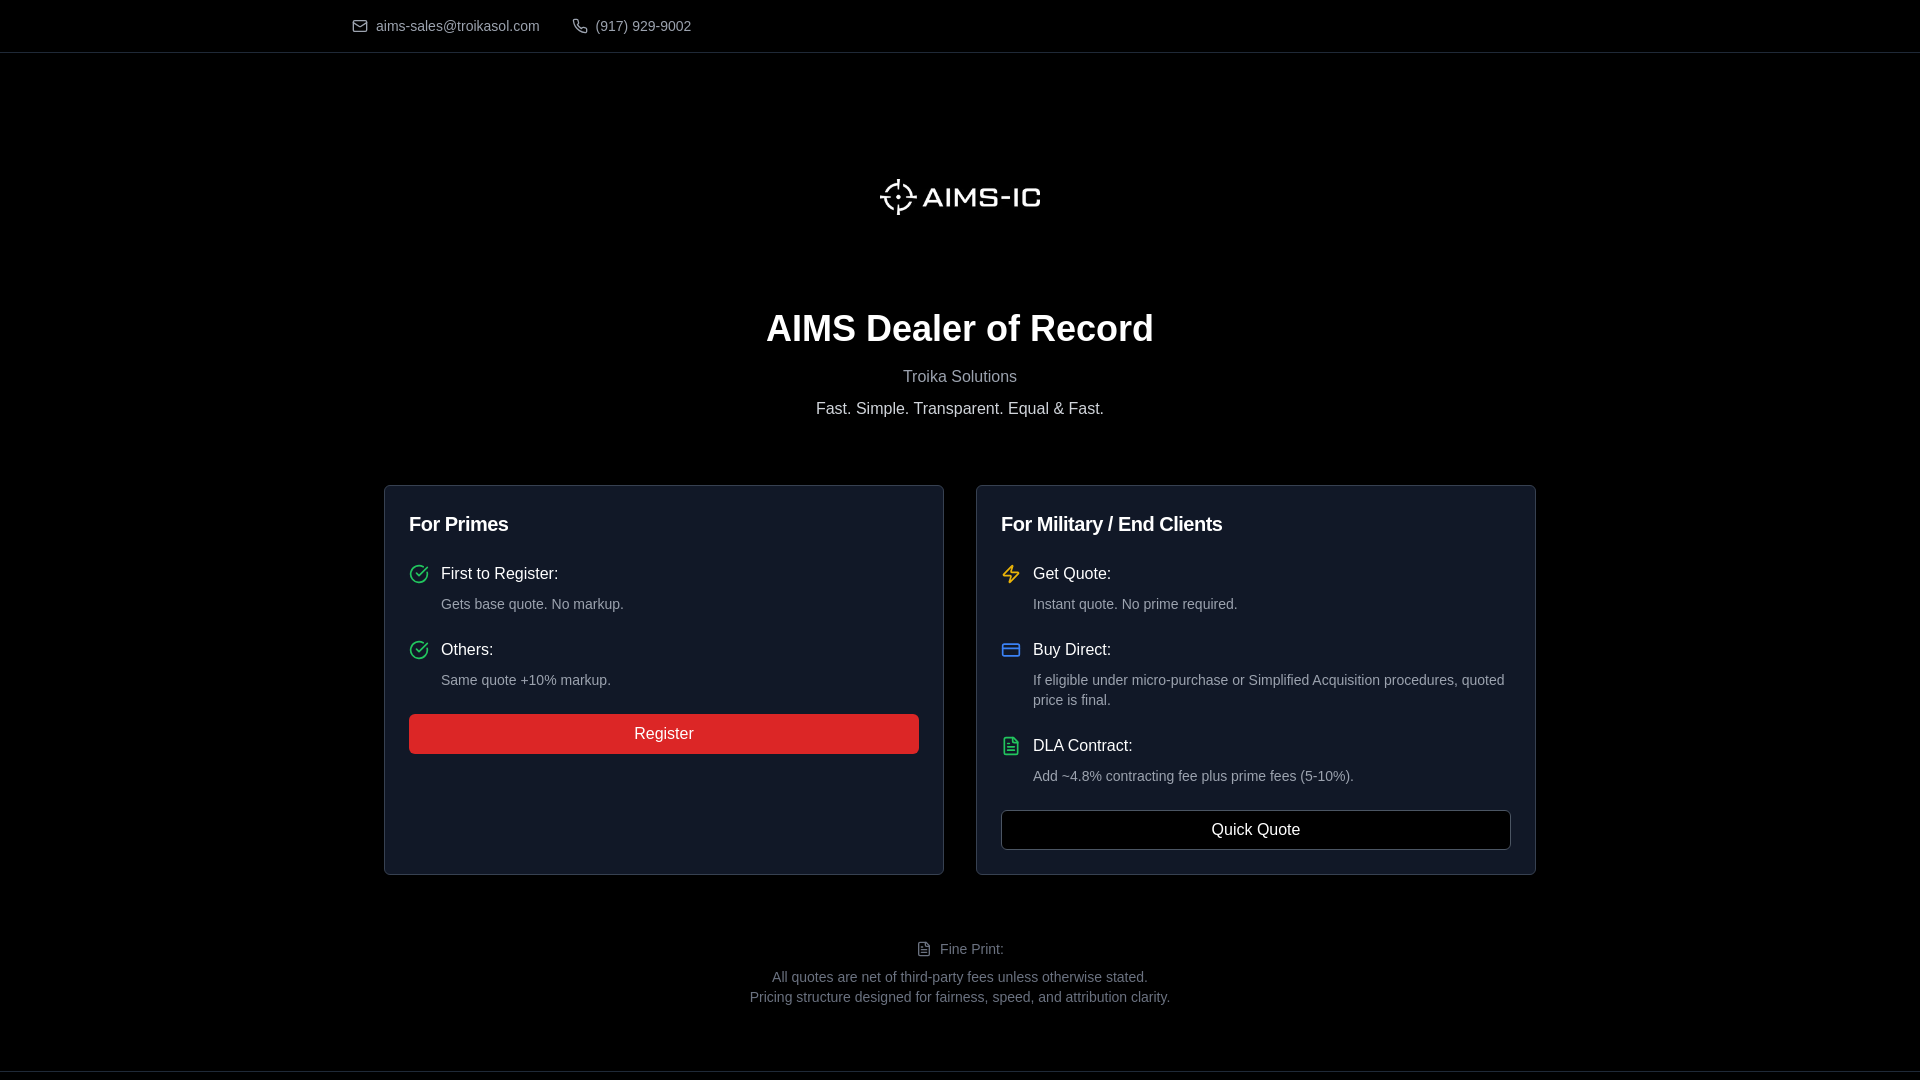Click the green document icon beside DLA Contract
Viewport: 1920px width, 1080px height.
tap(1011, 745)
